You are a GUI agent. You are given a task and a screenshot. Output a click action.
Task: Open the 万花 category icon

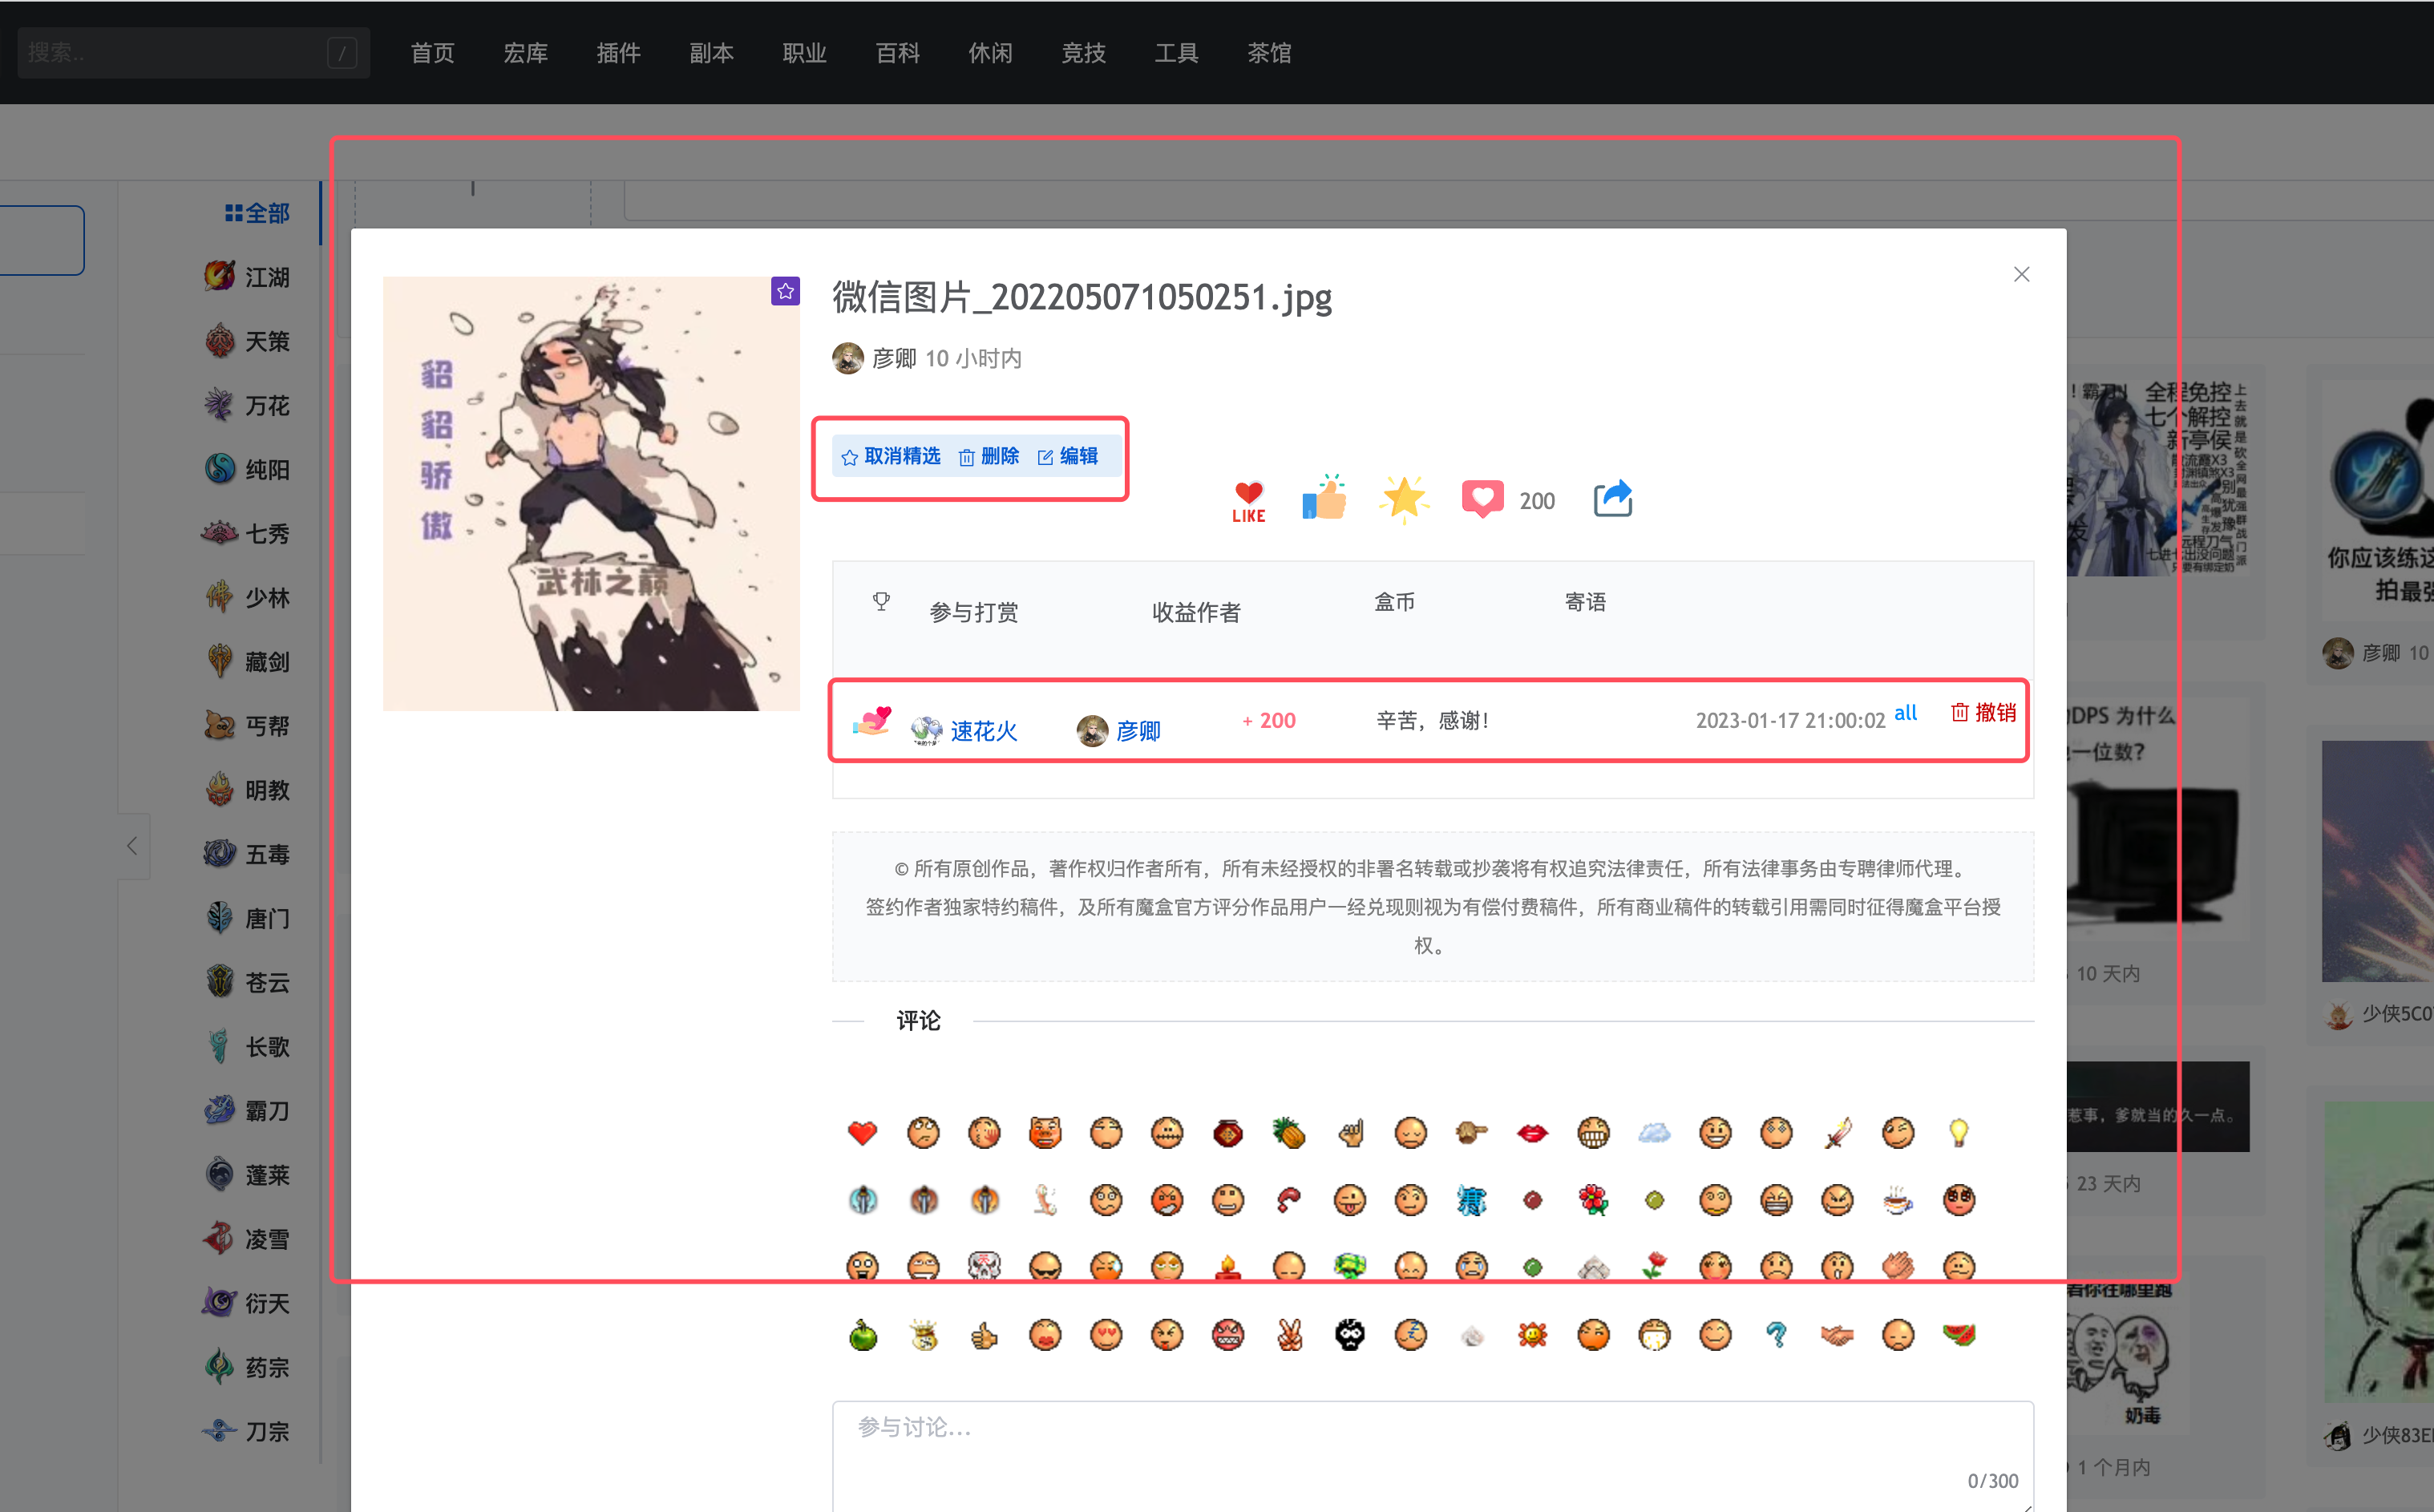point(219,405)
